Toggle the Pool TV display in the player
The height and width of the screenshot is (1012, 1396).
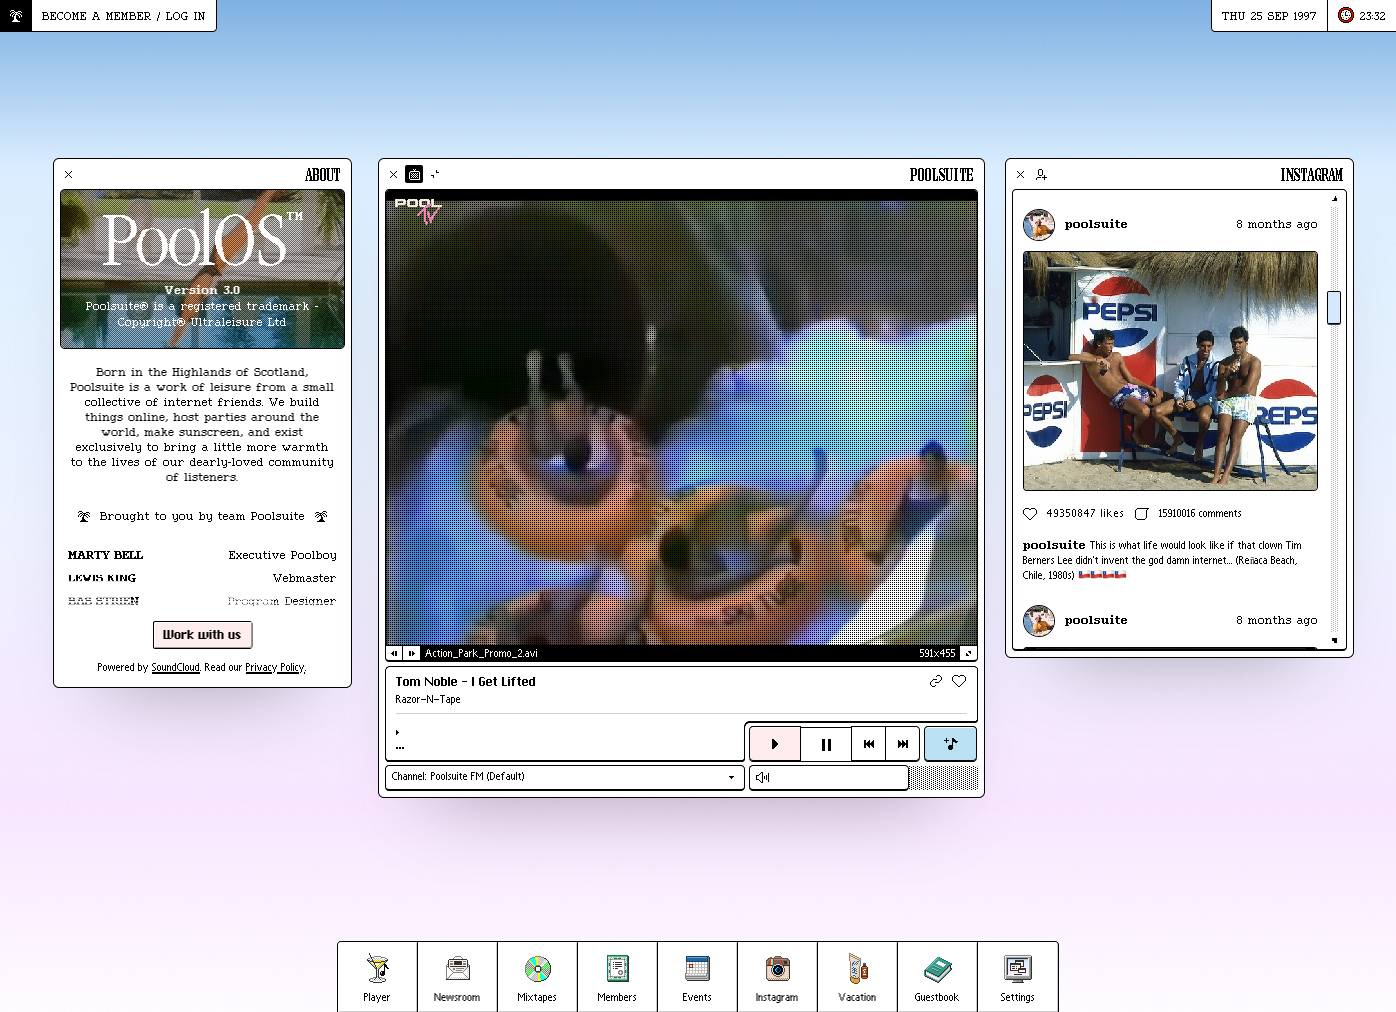[414, 175]
